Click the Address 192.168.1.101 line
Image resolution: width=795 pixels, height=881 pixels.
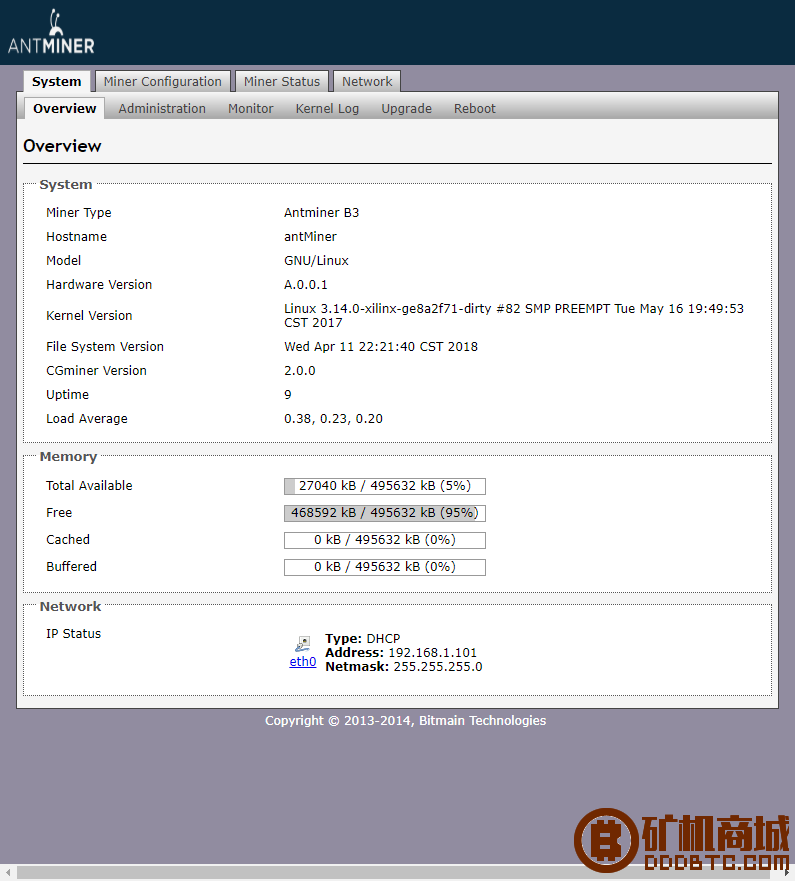click(x=401, y=653)
